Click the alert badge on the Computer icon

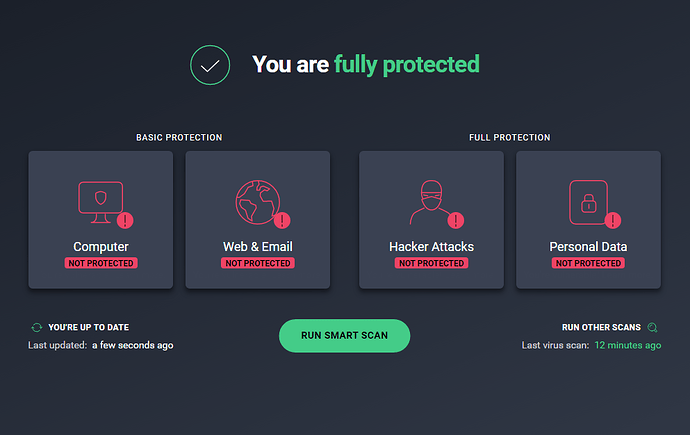point(125,220)
